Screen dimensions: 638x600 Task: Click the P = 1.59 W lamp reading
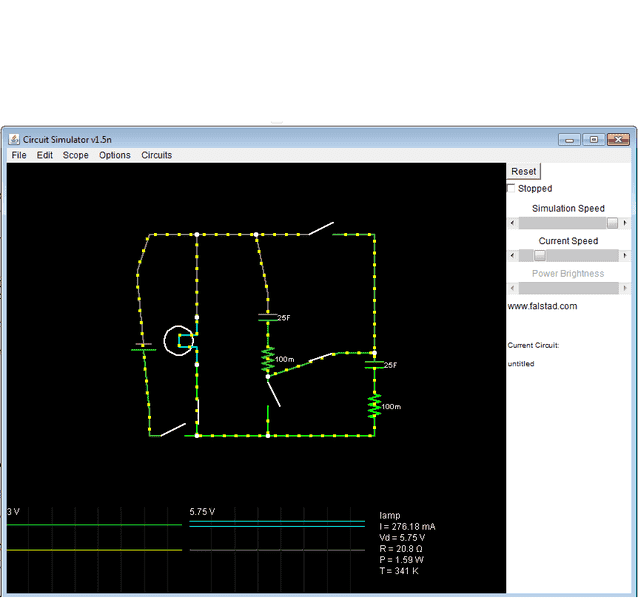tap(402, 560)
